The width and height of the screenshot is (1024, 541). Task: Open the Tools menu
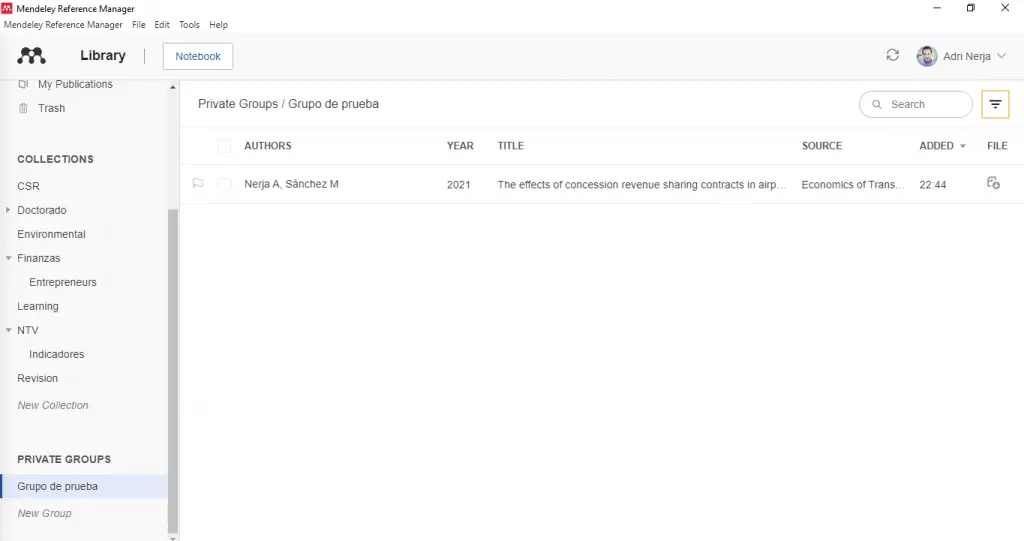[x=189, y=24]
